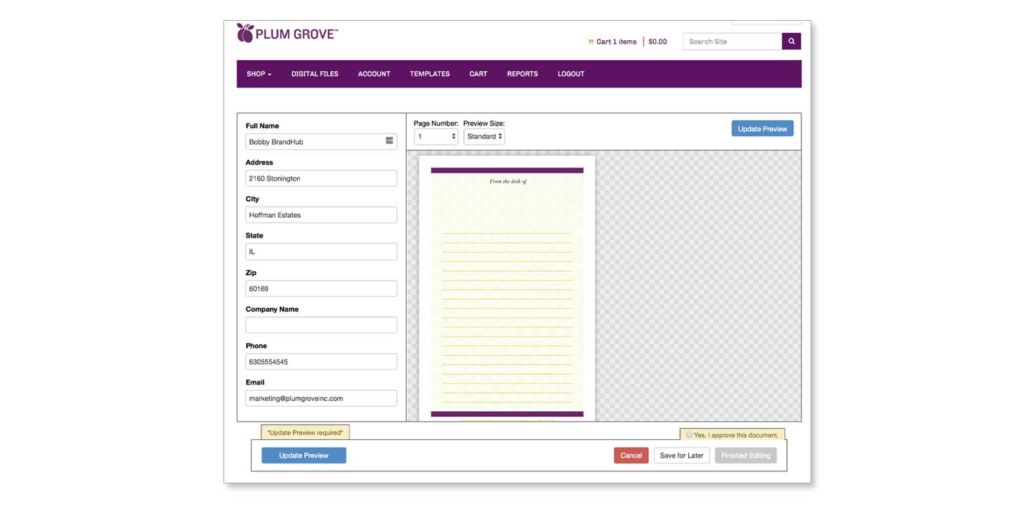Click the shopping cart icon
This screenshot has height=510, width=1024.
coord(591,42)
